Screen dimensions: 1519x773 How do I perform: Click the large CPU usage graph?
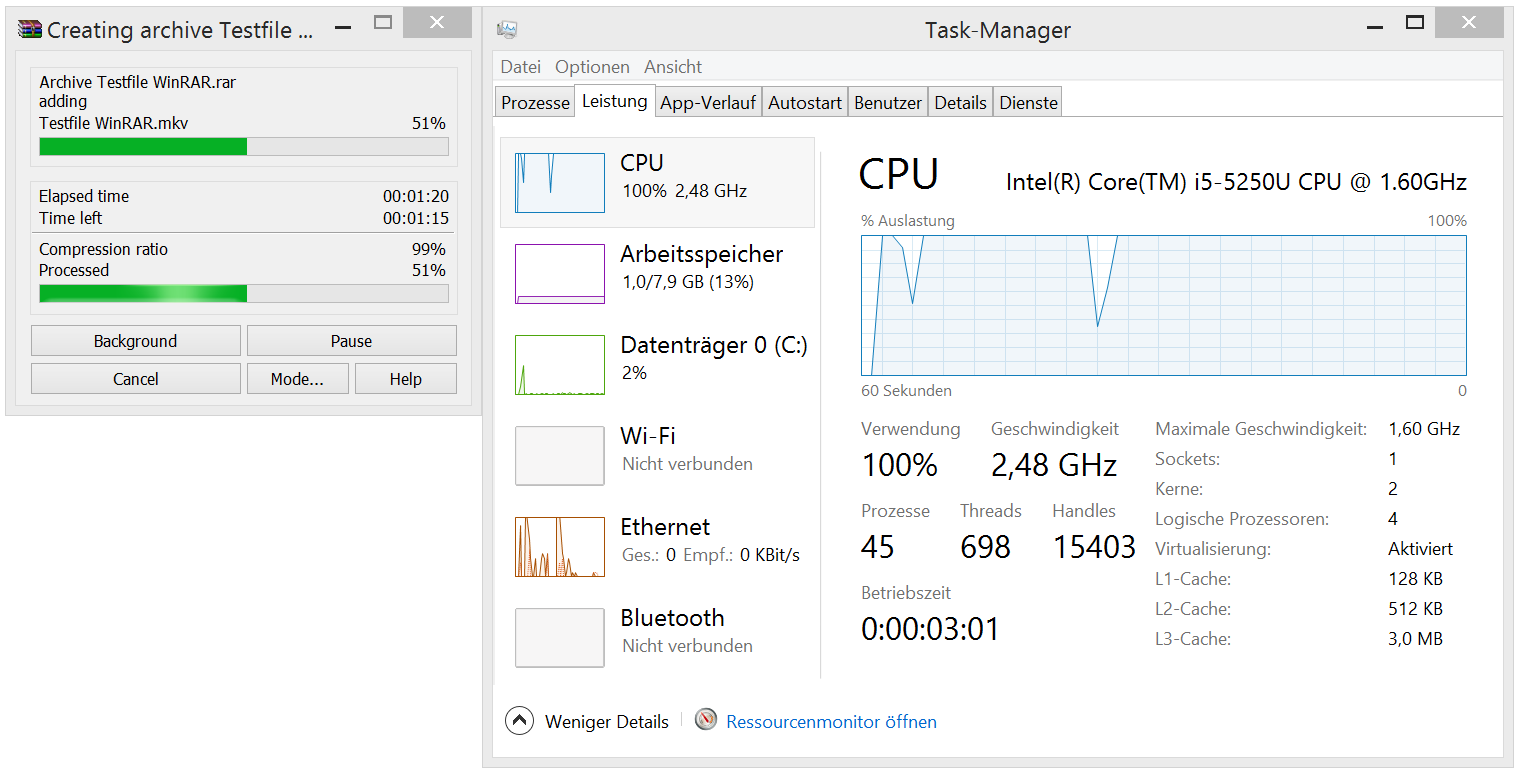(1164, 306)
